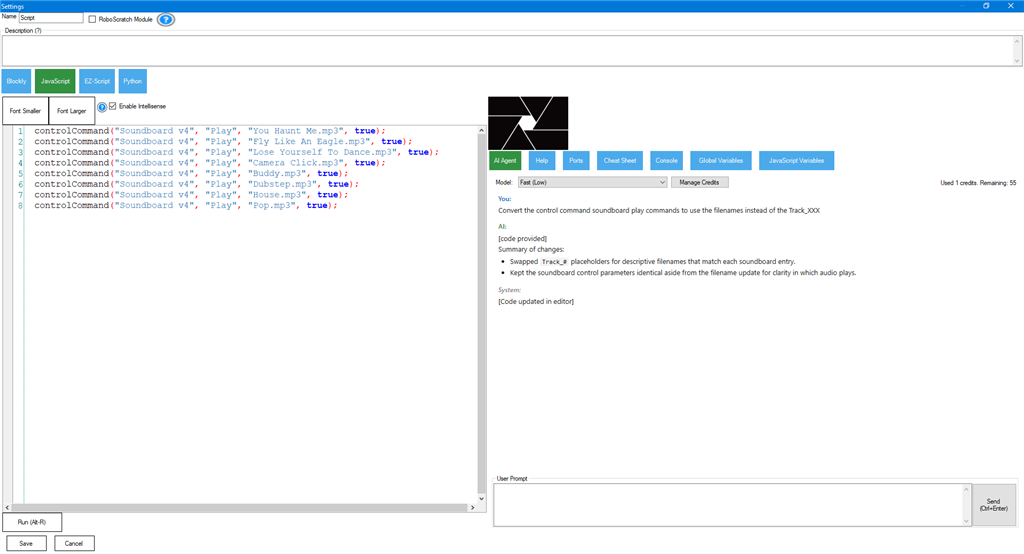Click the editor scroll-down arrow
This screenshot has height=554, width=1024.
(481, 498)
